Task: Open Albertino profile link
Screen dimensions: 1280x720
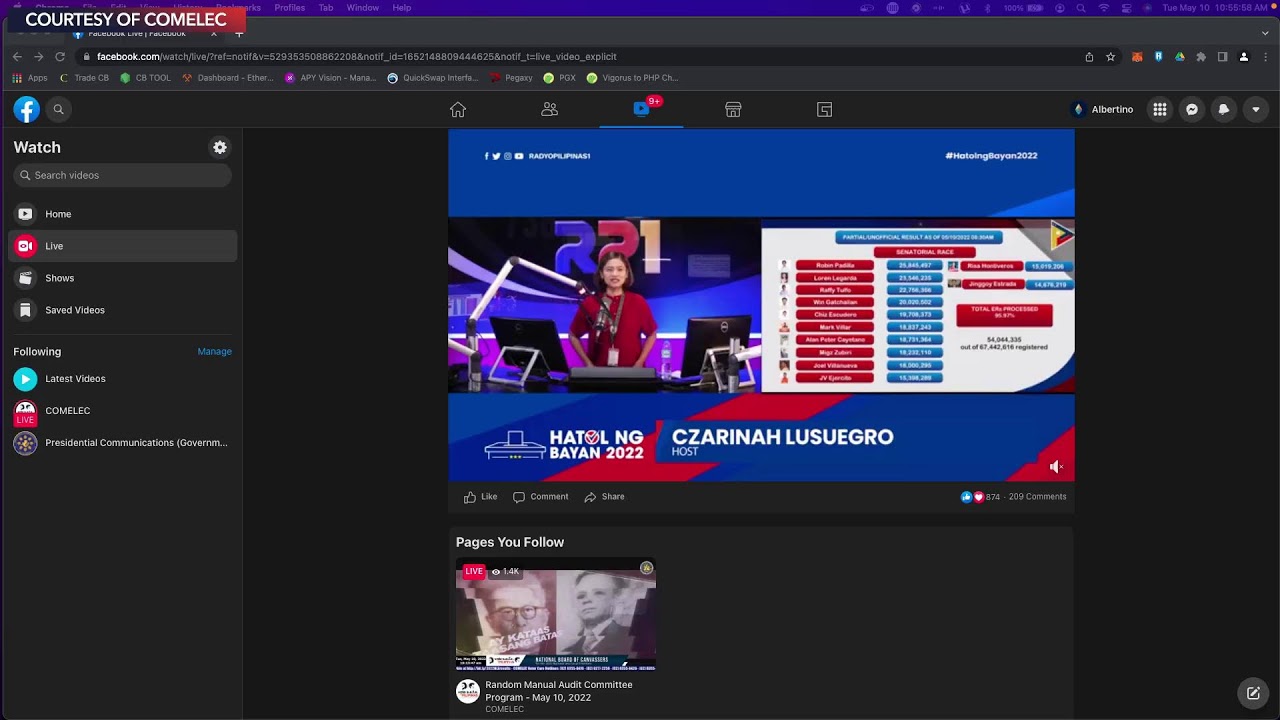Action: 1102,109
